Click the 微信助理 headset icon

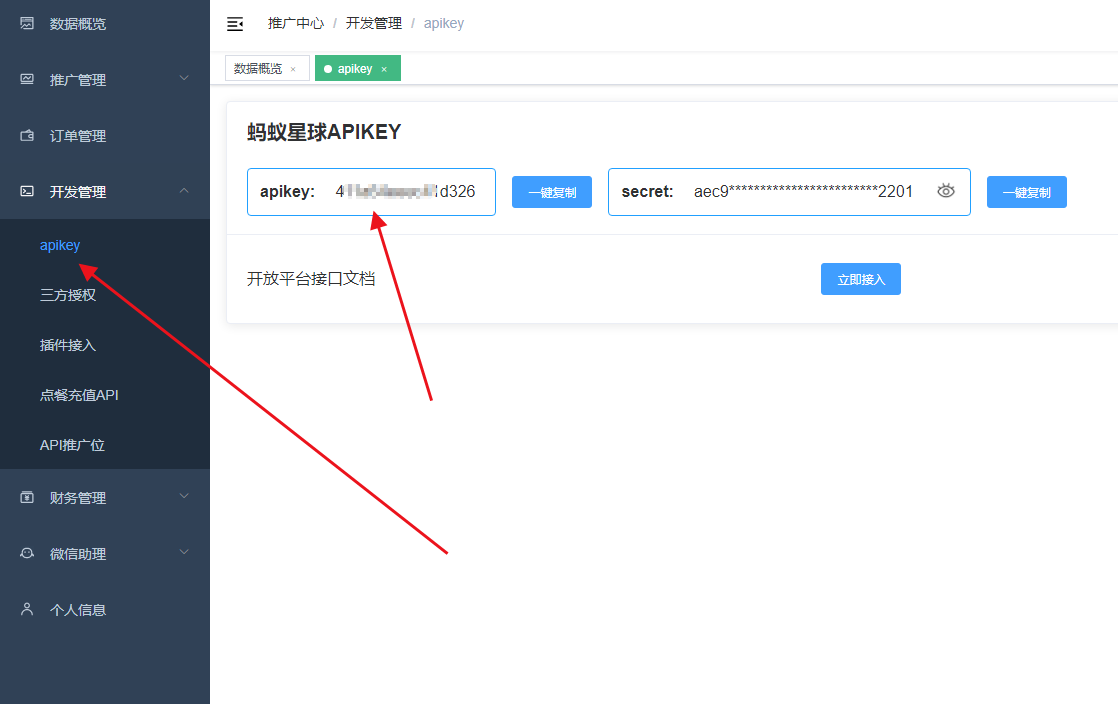pos(27,553)
